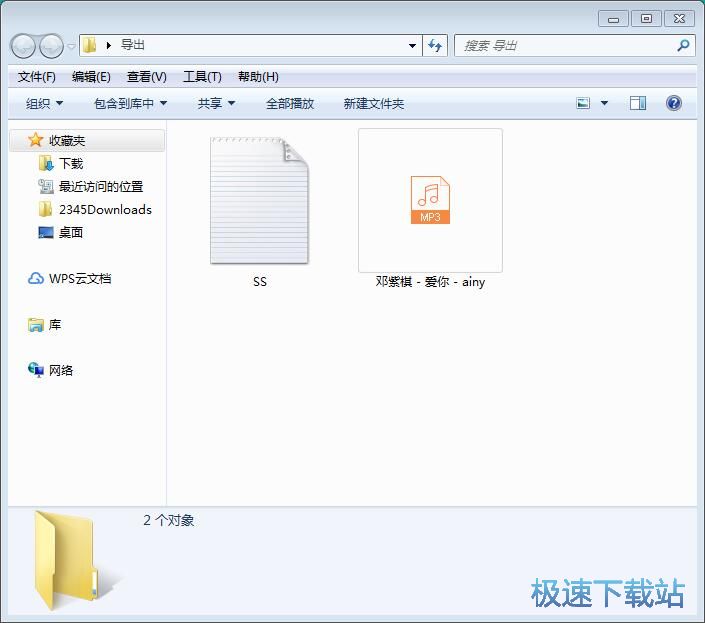Viewport: 705px width, 623px height.
Task: Click the SS file name label
Action: 260,282
